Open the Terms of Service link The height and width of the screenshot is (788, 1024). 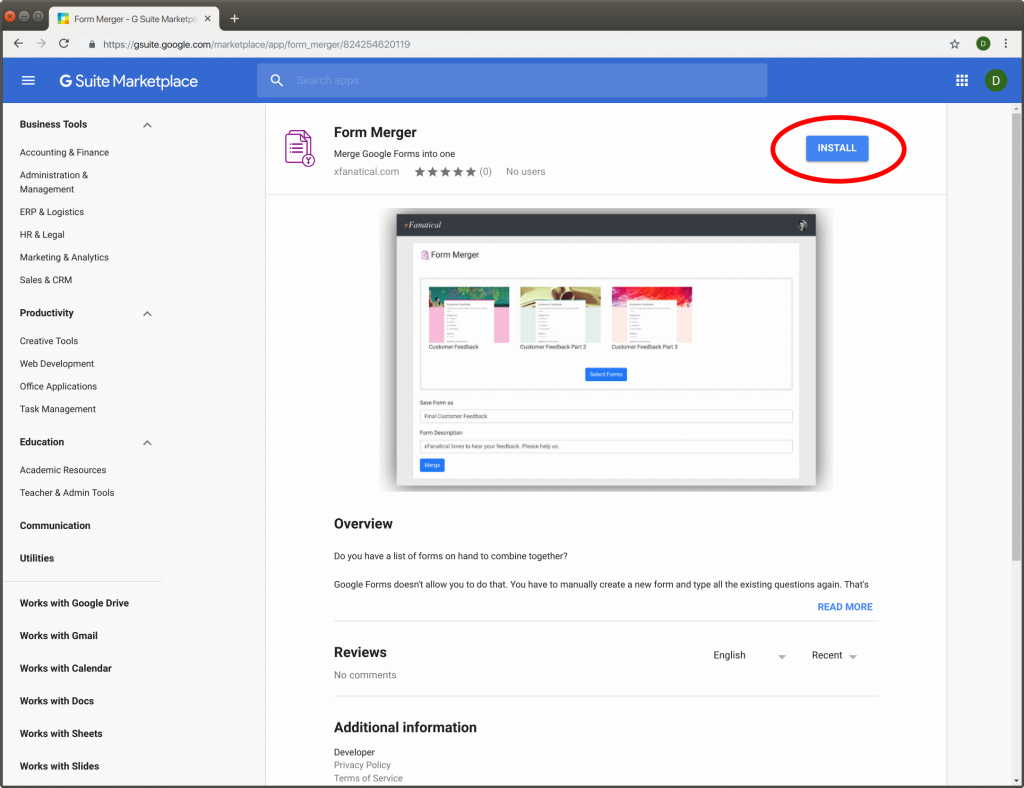[368, 778]
